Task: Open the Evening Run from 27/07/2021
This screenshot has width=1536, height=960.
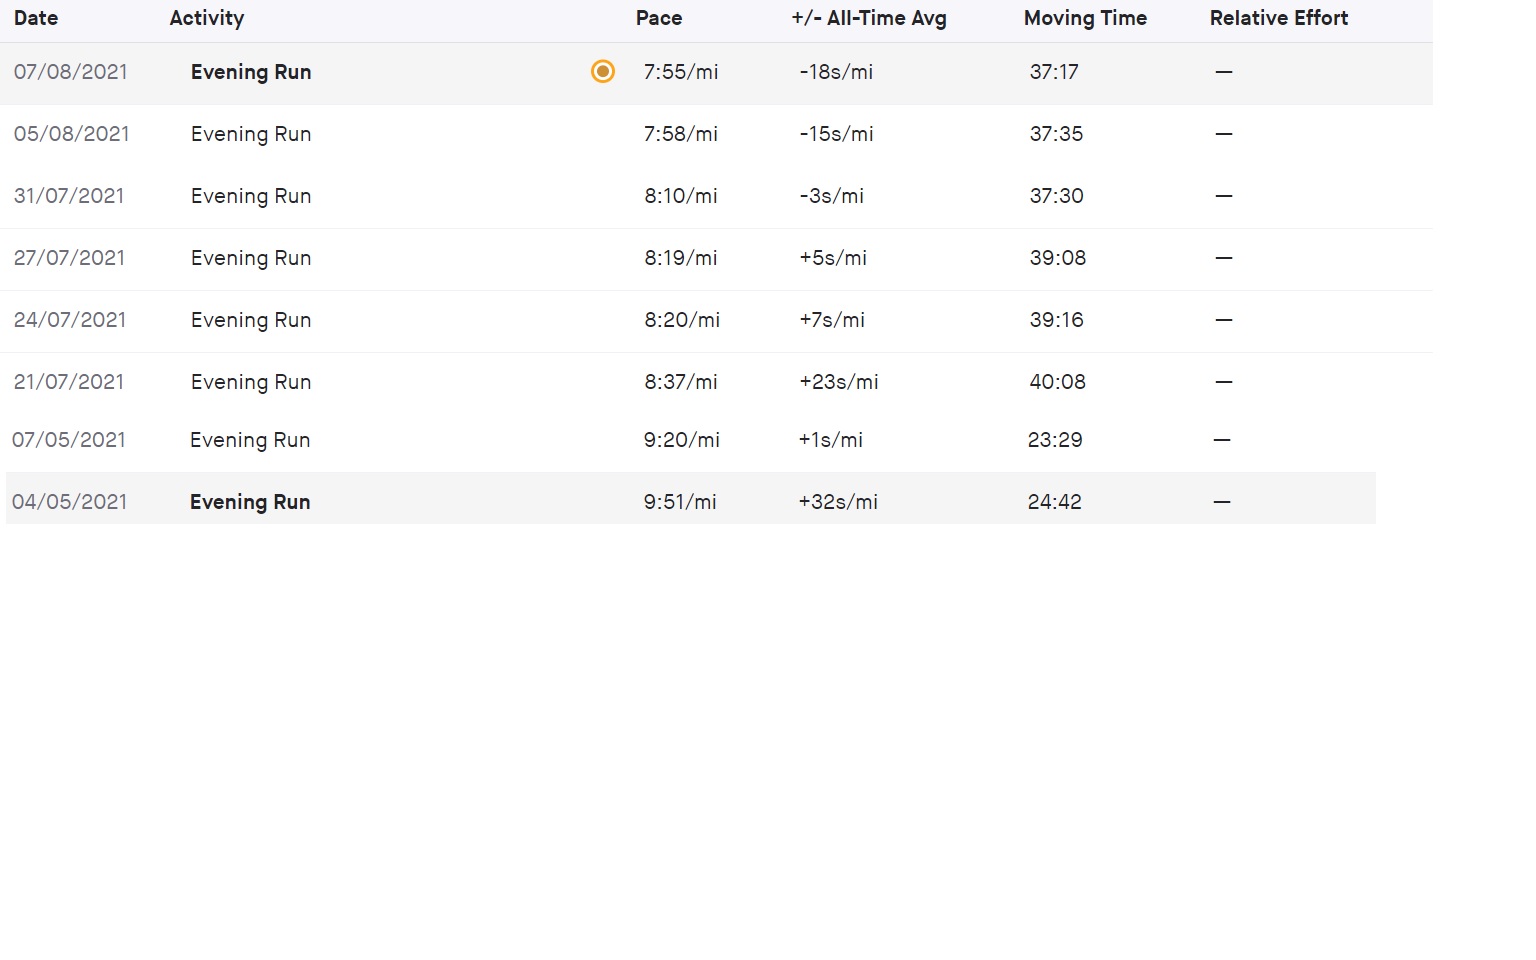Action: pos(251,258)
